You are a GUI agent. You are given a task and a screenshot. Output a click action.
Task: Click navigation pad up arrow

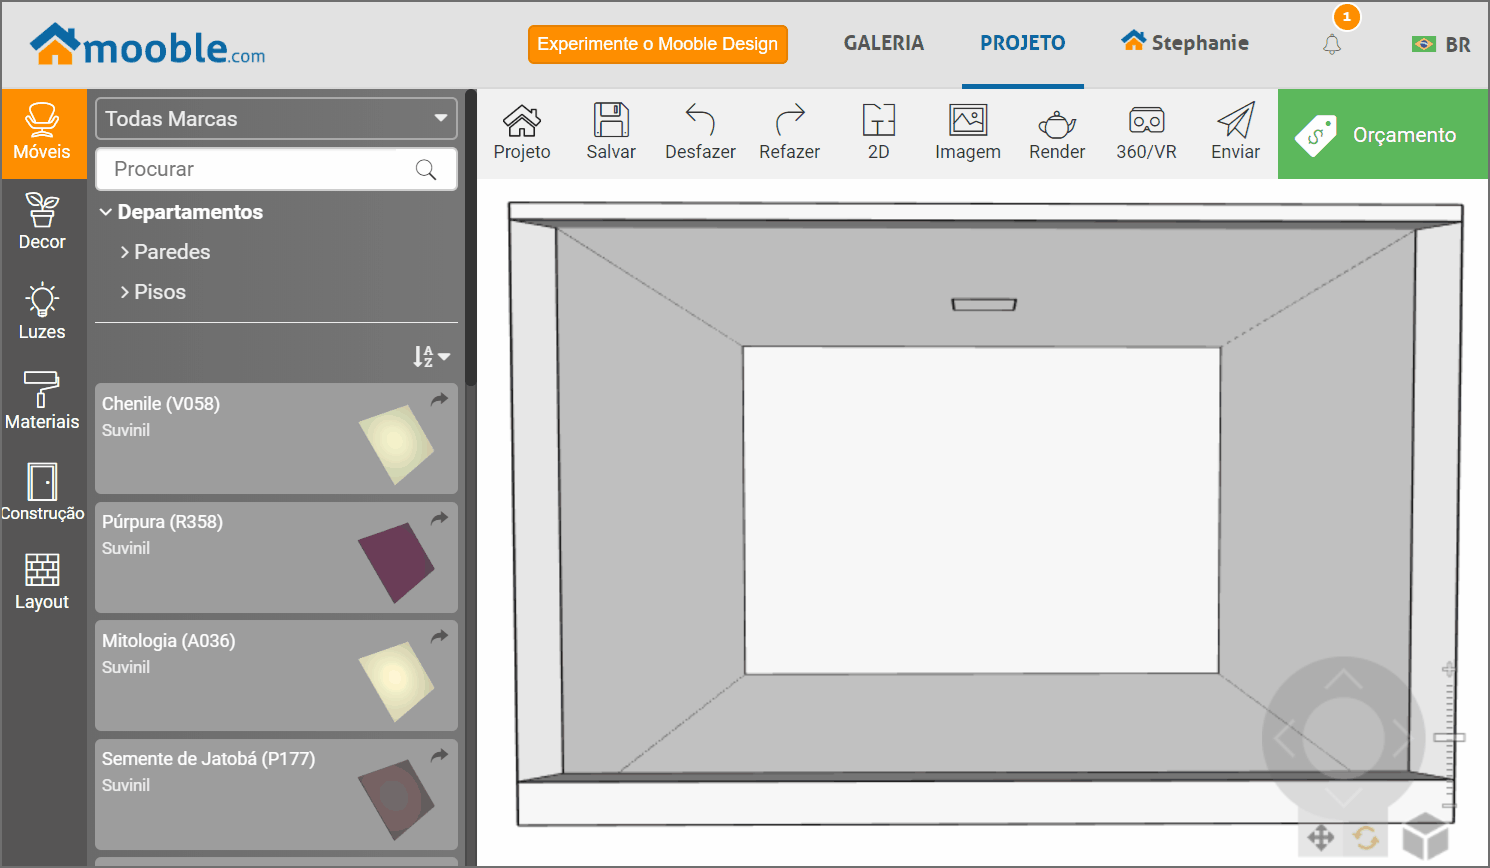tap(1343, 681)
